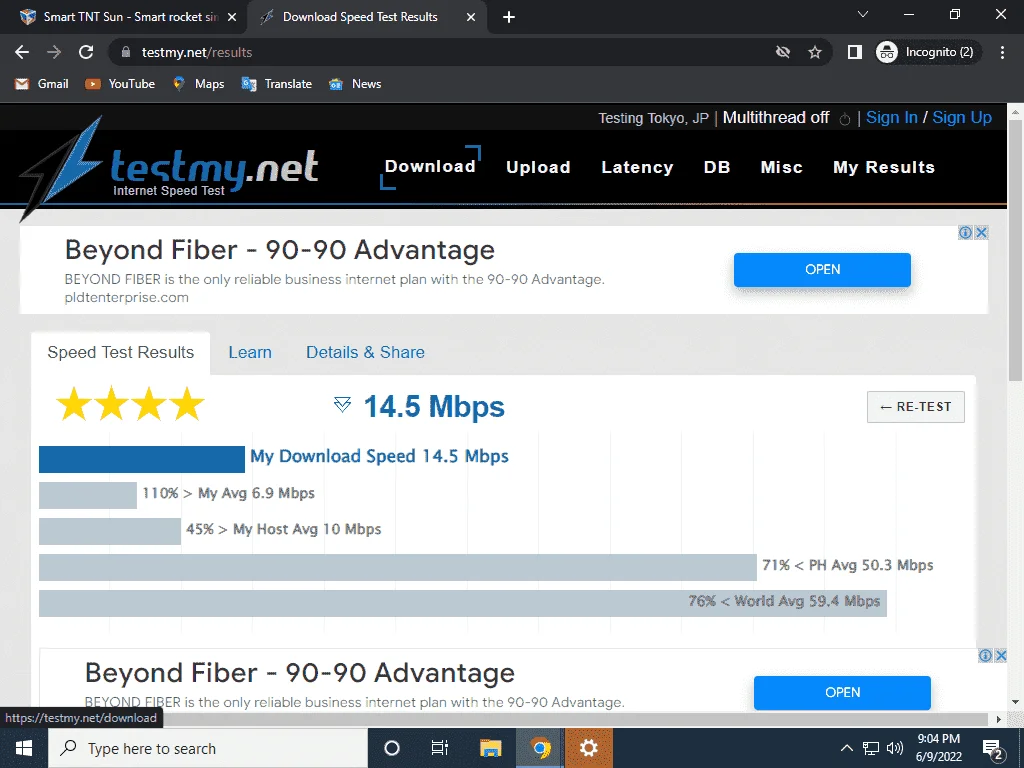Open the Upload menu item

(x=538, y=167)
